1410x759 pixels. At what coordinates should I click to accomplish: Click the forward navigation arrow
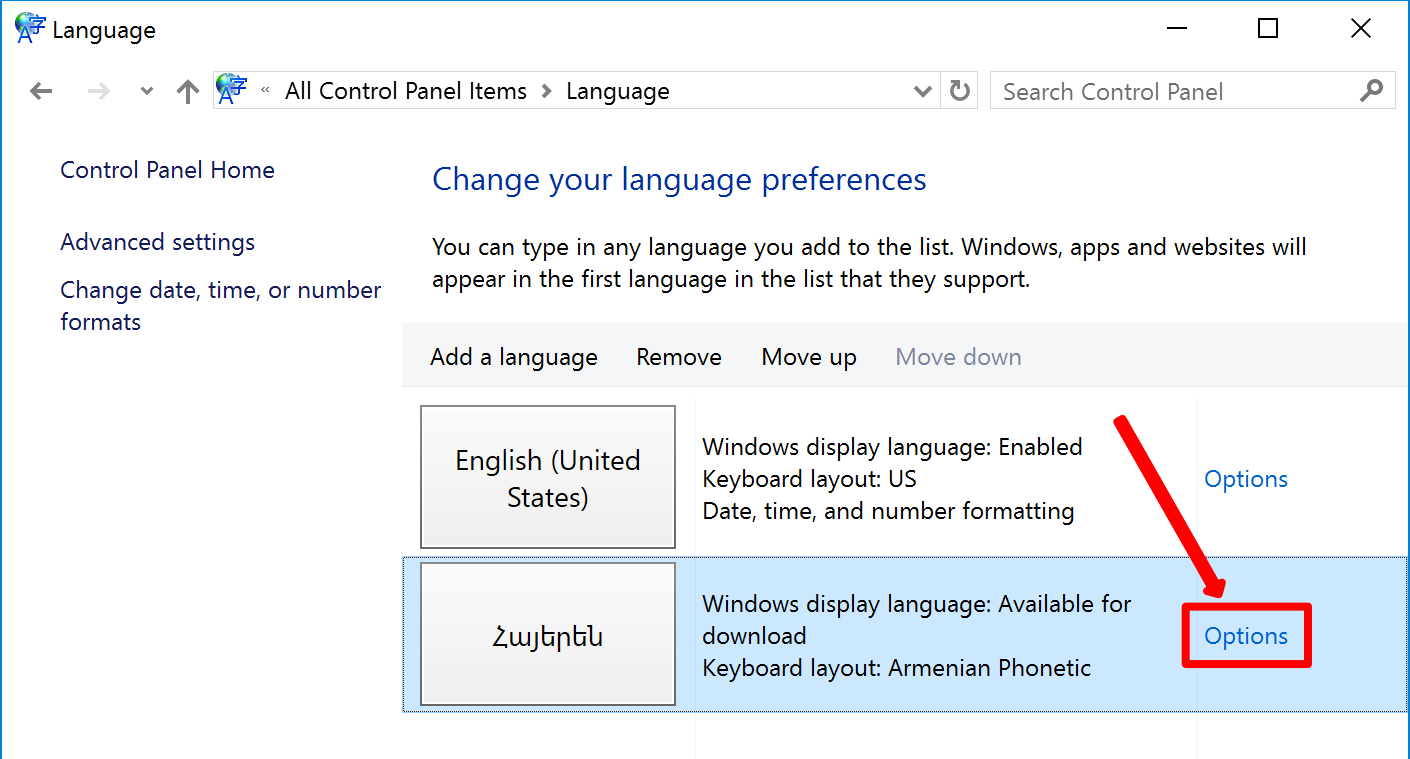tap(98, 92)
